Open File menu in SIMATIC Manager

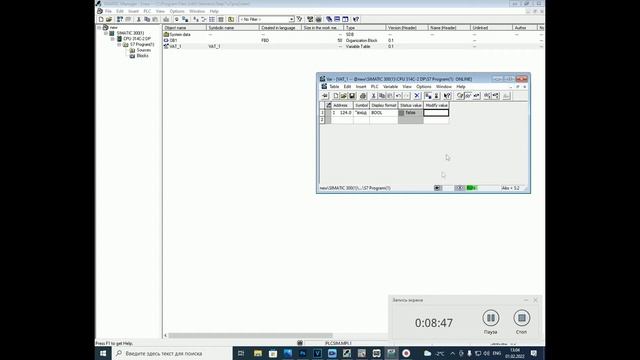pos(108,11)
